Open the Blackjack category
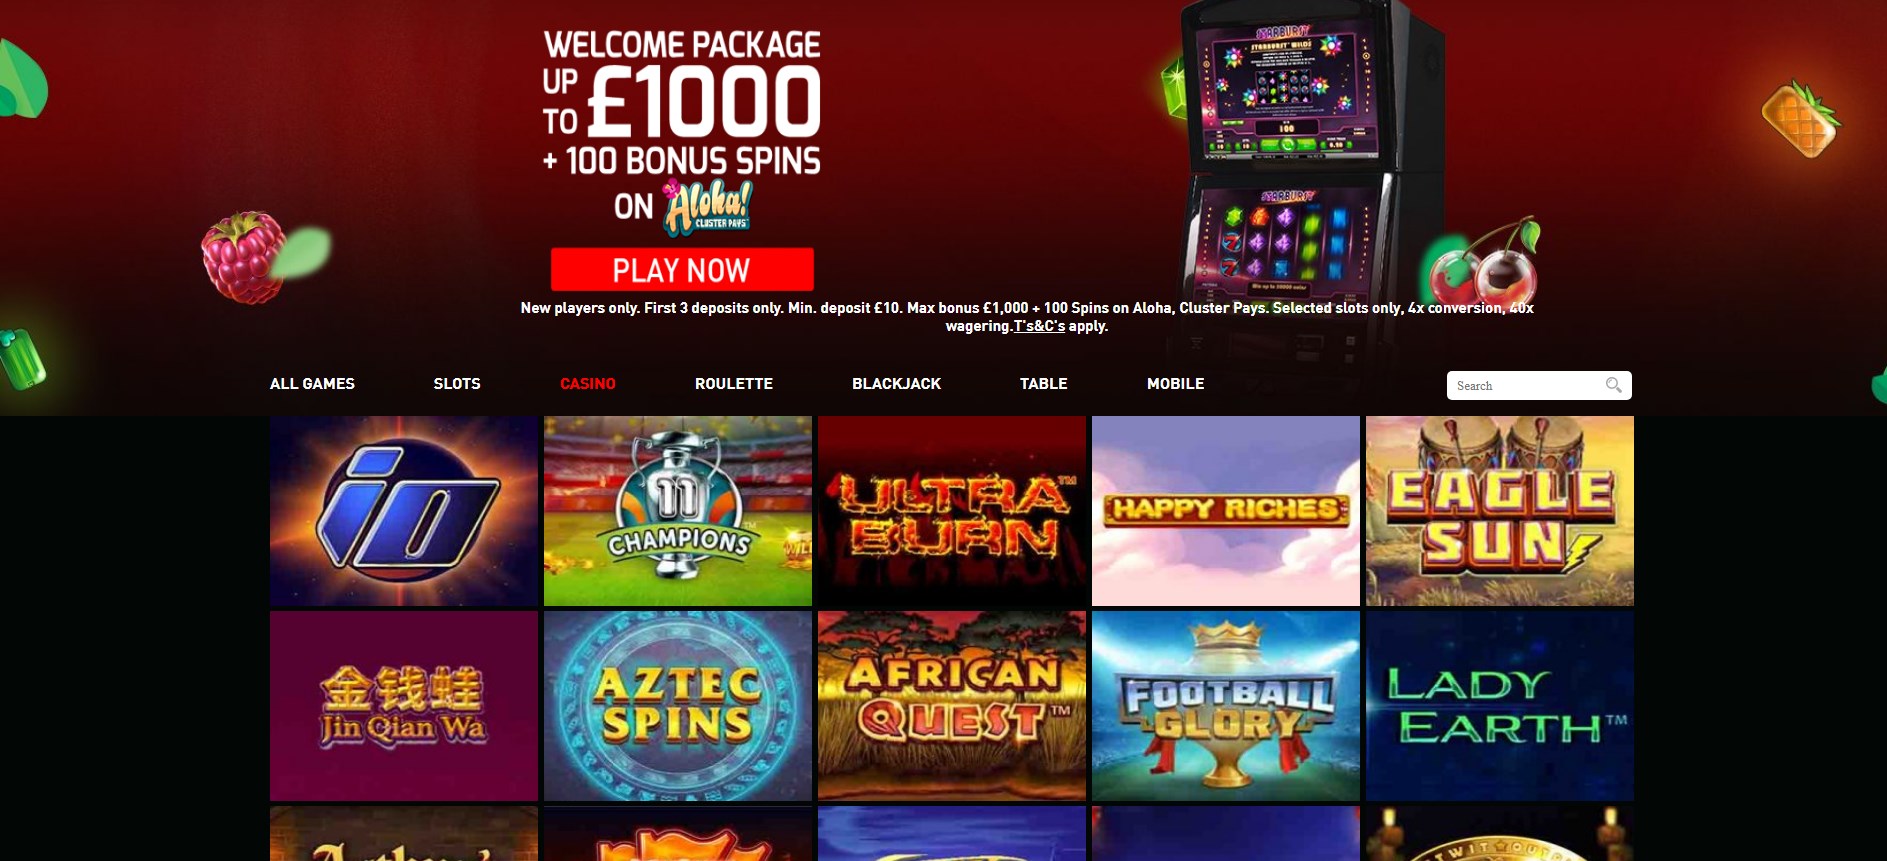Screen dimensions: 1887x861 [x=896, y=384]
